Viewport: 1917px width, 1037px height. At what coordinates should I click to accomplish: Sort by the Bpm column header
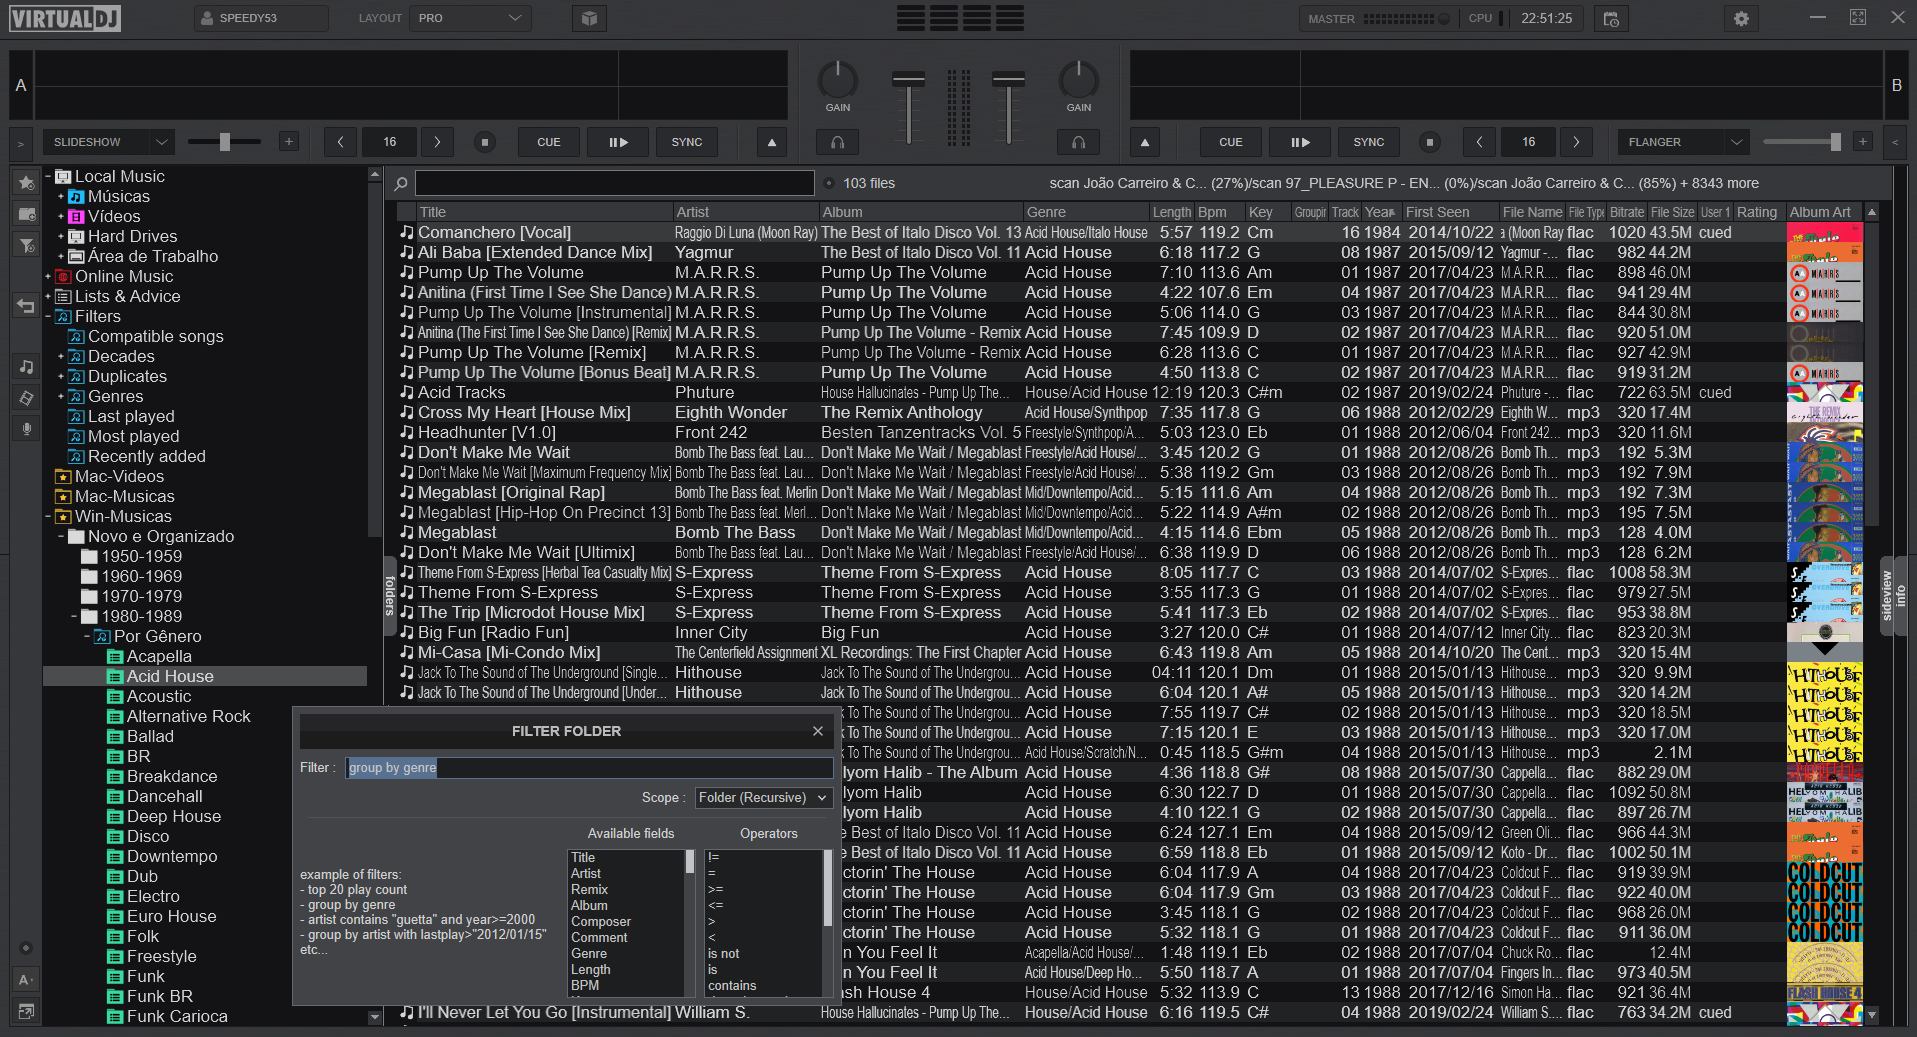tap(1220, 212)
